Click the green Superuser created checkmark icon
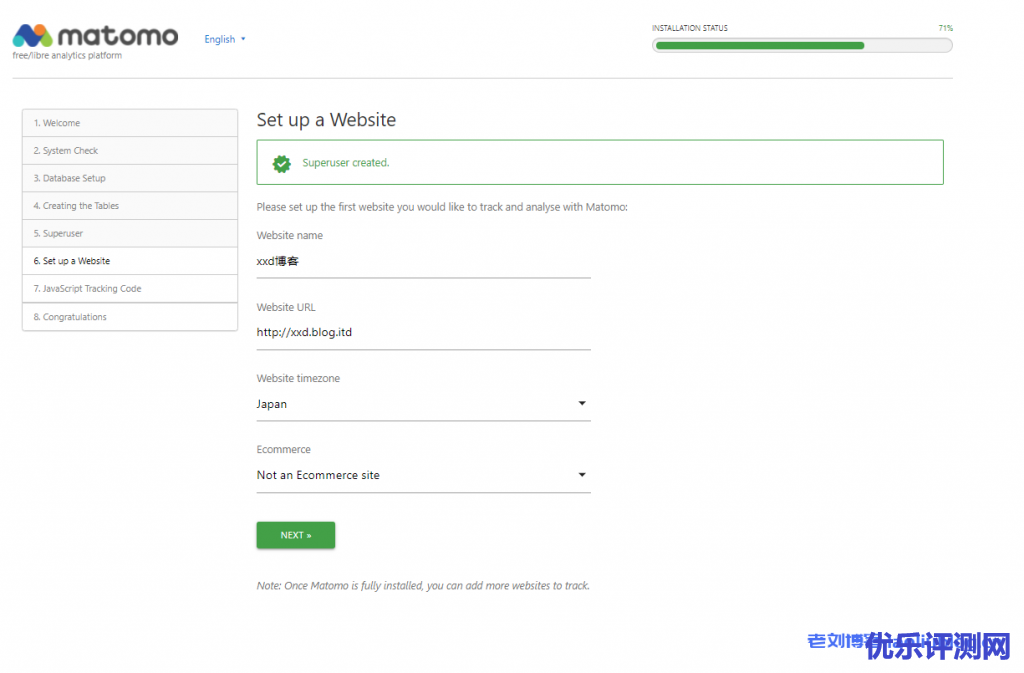The height and width of the screenshot is (673, 1024). pyautogui.click(x=281, y=164)
